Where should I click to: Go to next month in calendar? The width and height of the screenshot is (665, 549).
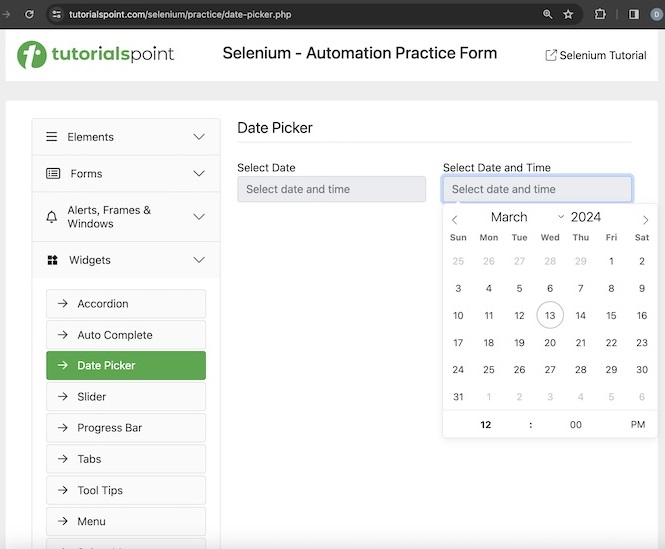coord(645,220)
